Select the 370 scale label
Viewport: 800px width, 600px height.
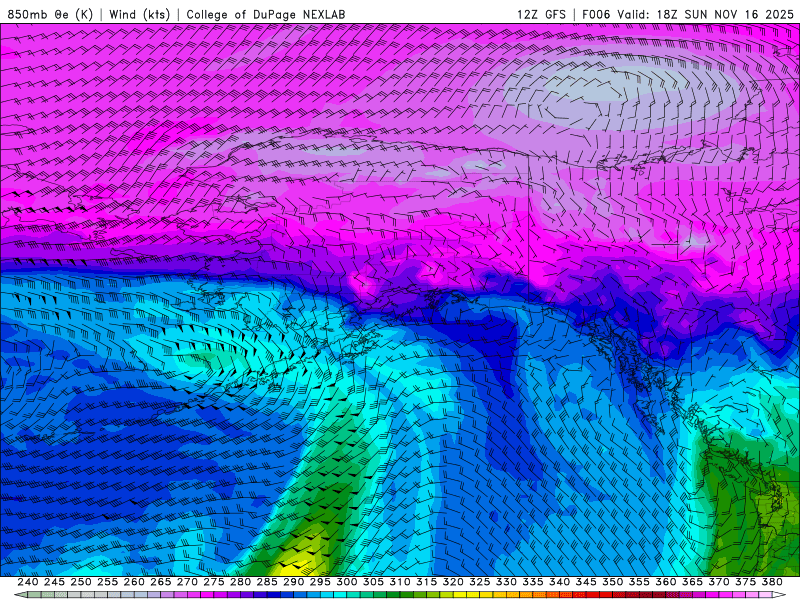pos(718,582)
